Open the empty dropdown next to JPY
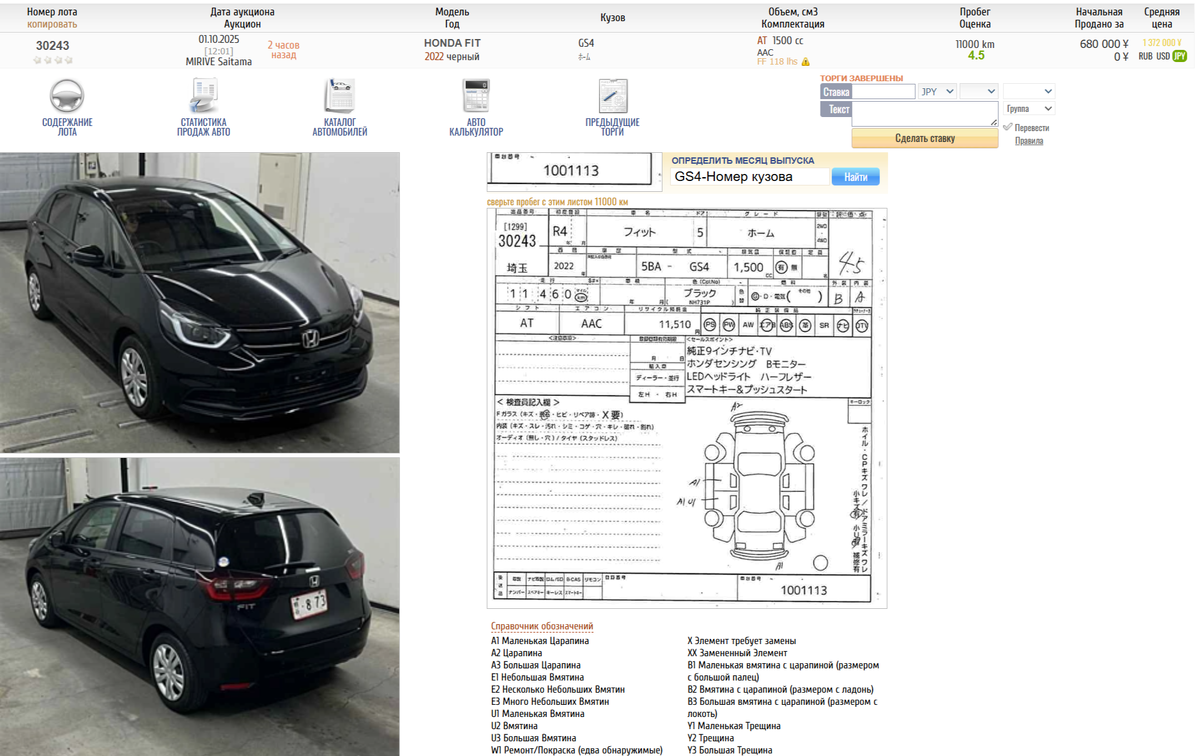The width and height of the screenshot is (1200, 756). click(x=978, y=91)
